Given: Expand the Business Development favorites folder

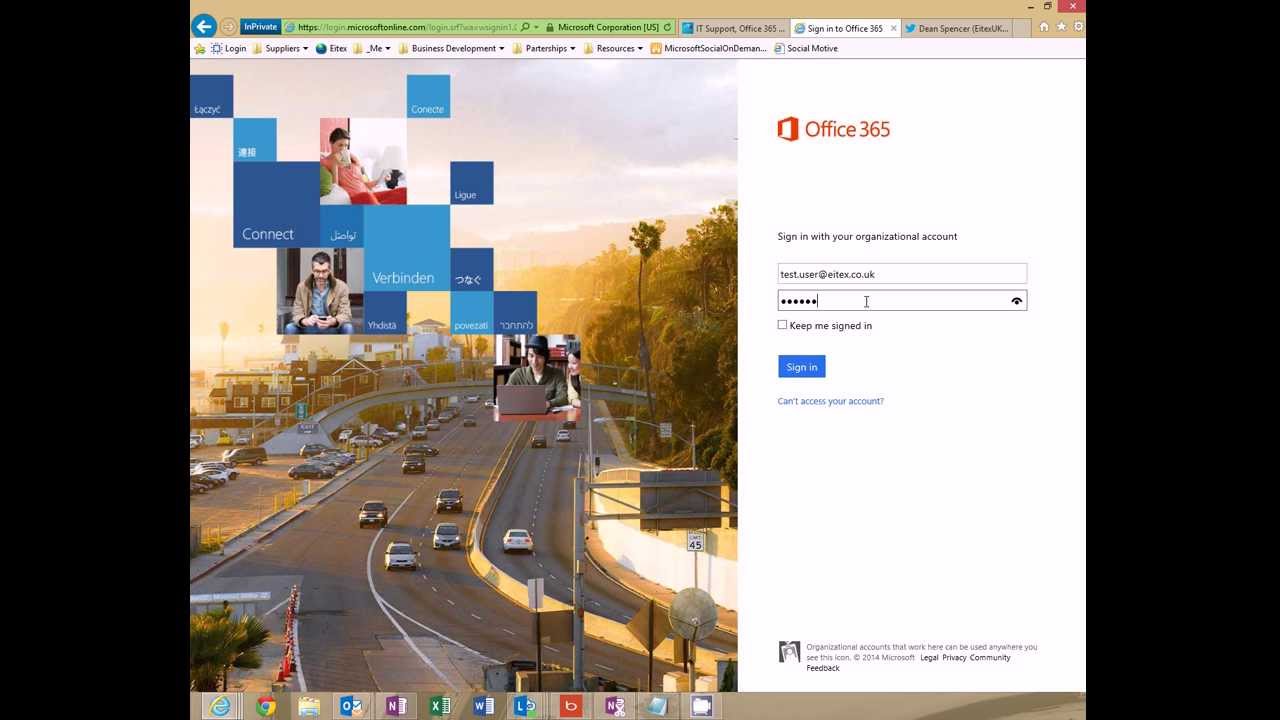Looking at the screenshot, I should (x=451, y=48).
